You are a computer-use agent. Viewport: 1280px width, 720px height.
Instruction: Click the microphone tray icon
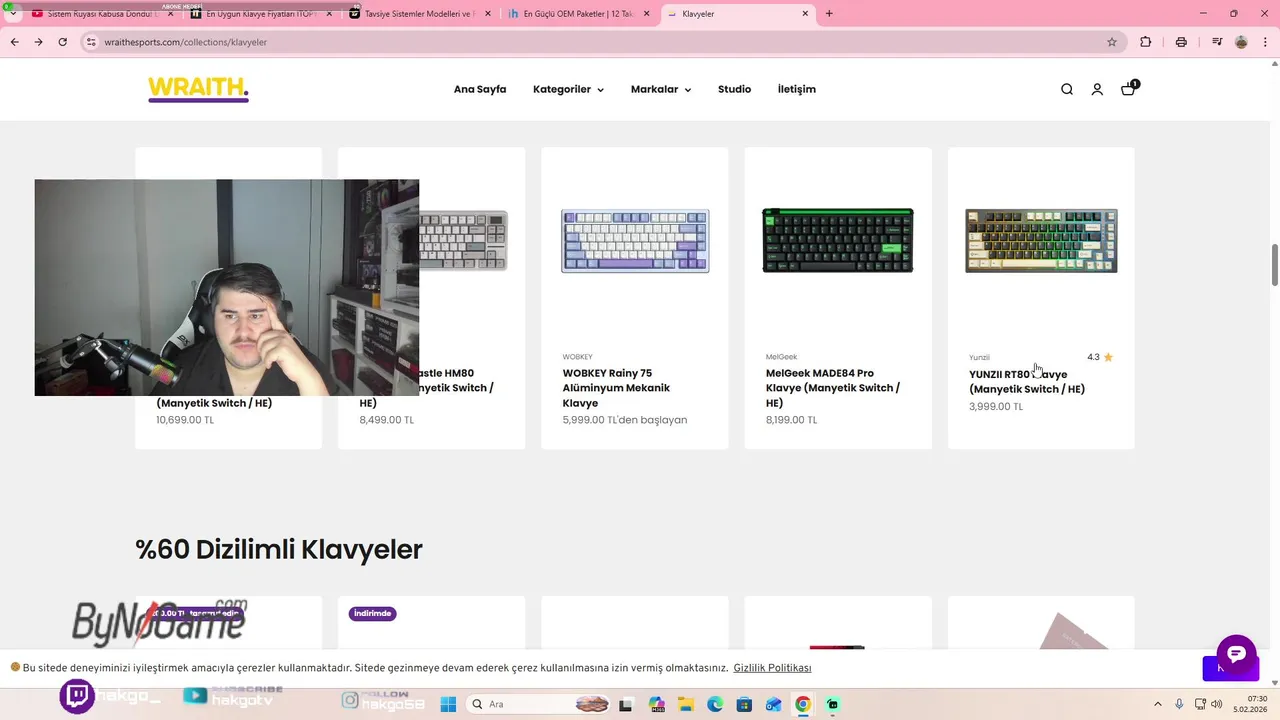[x=1179, y=704]
